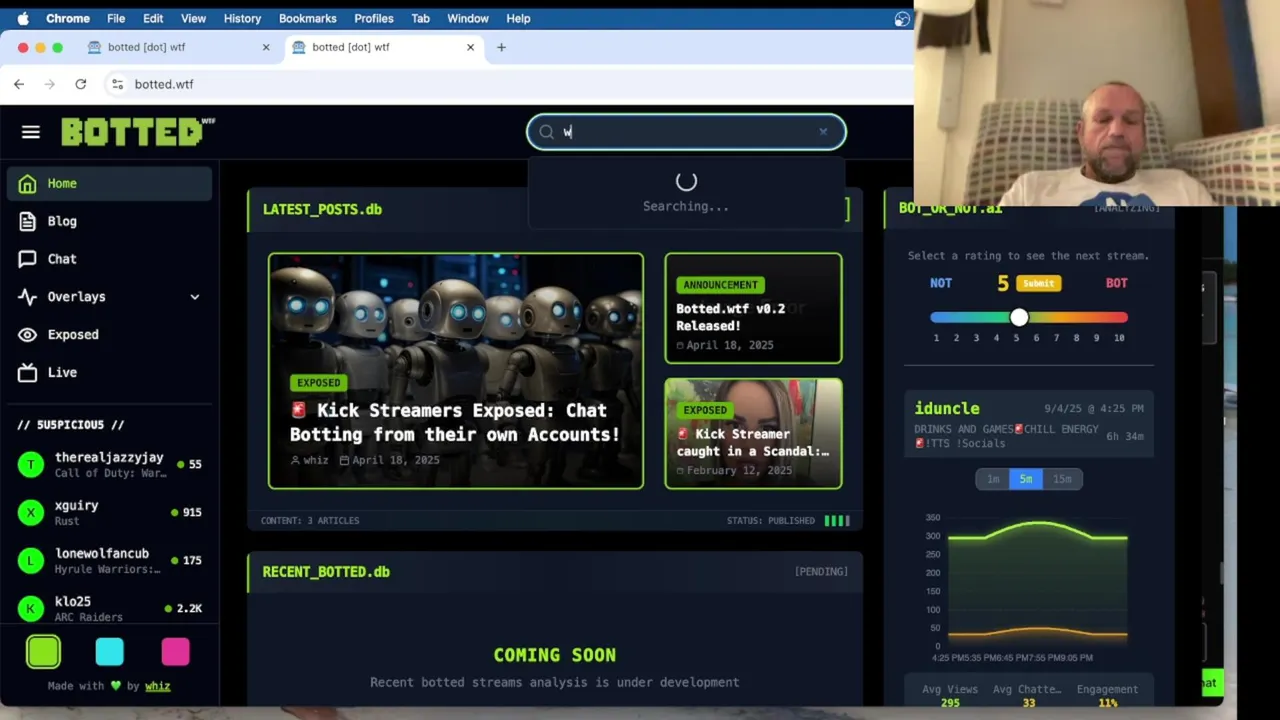
Task: Click klo25 avatar circle
Action: click(x=31, y=608)
